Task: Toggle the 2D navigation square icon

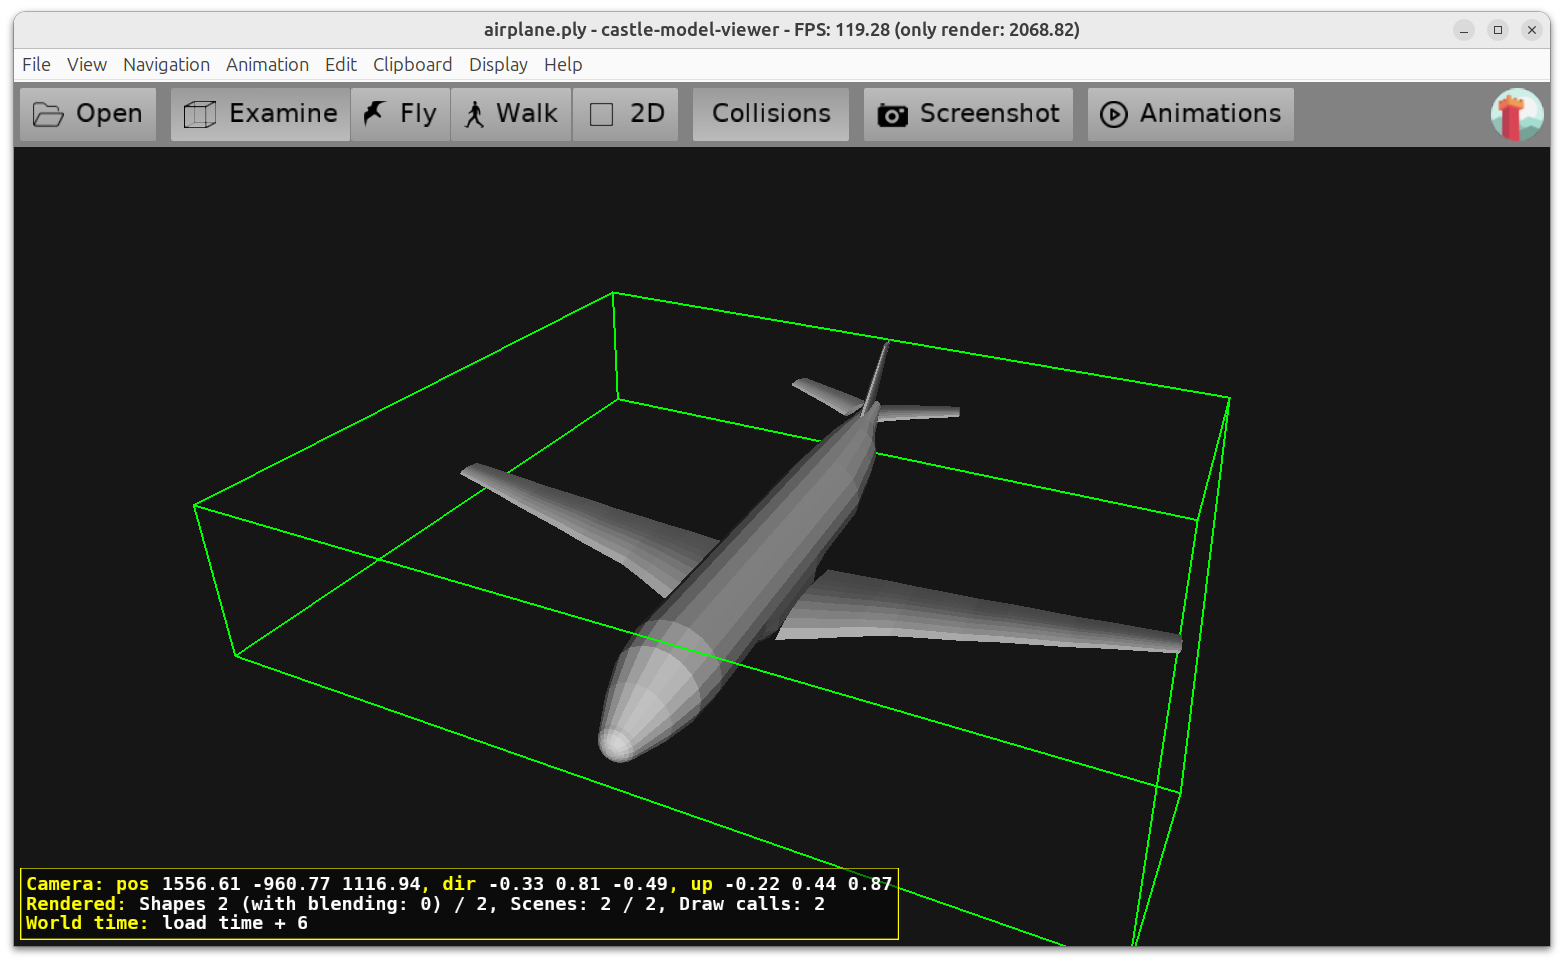Action: [602, 115]
